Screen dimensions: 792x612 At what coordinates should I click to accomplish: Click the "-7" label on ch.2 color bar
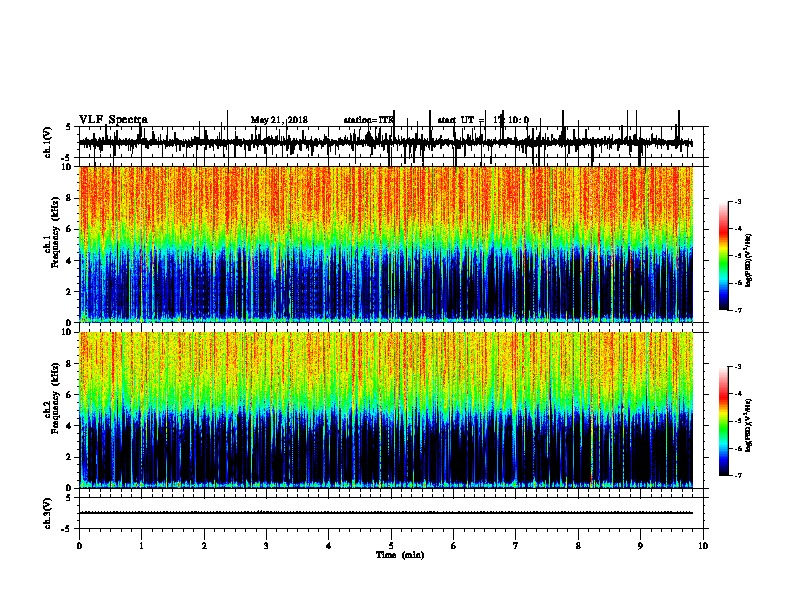[x=737, y=476]
